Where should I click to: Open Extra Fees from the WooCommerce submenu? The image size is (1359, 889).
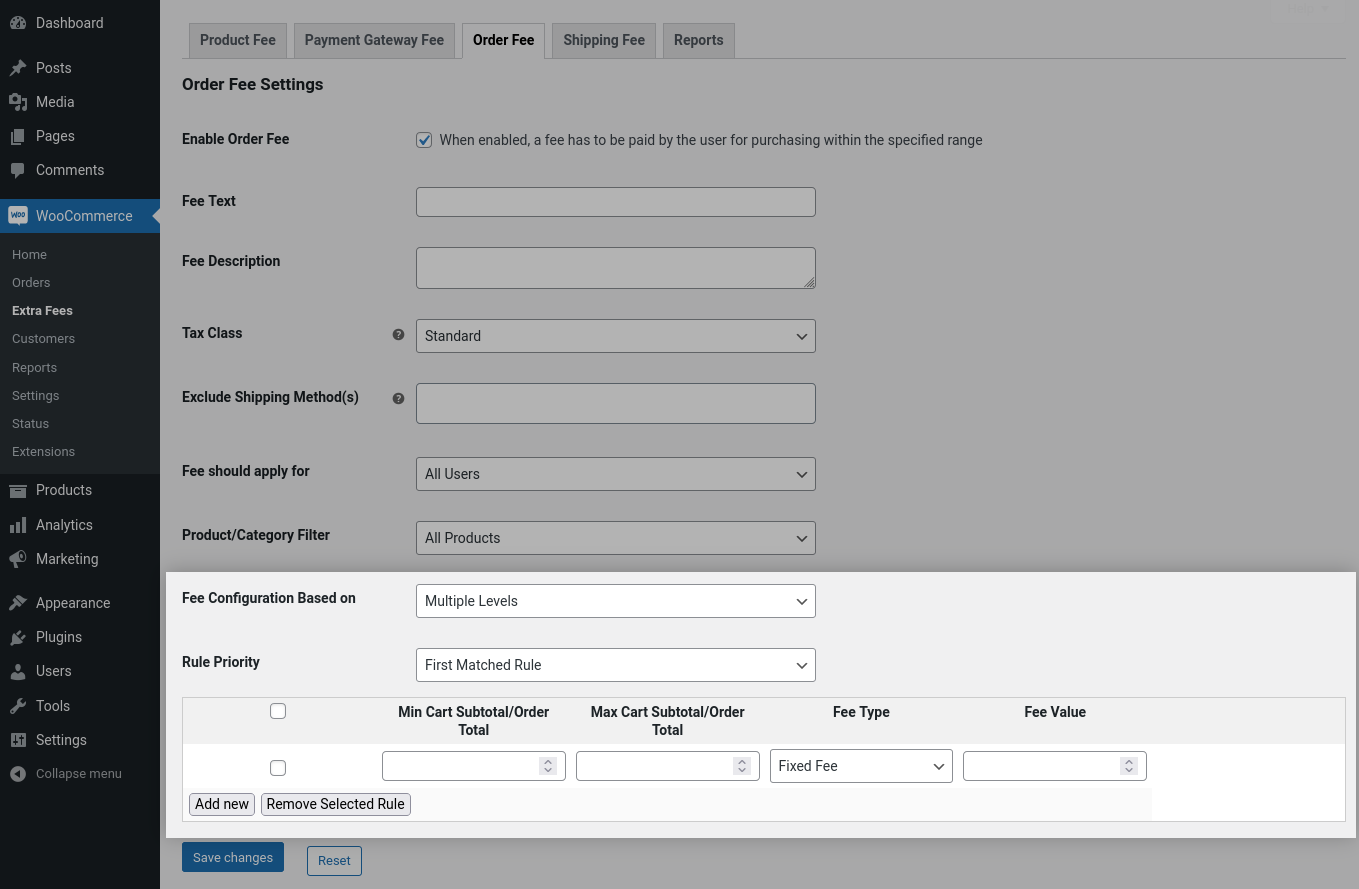tap(41, 310)
